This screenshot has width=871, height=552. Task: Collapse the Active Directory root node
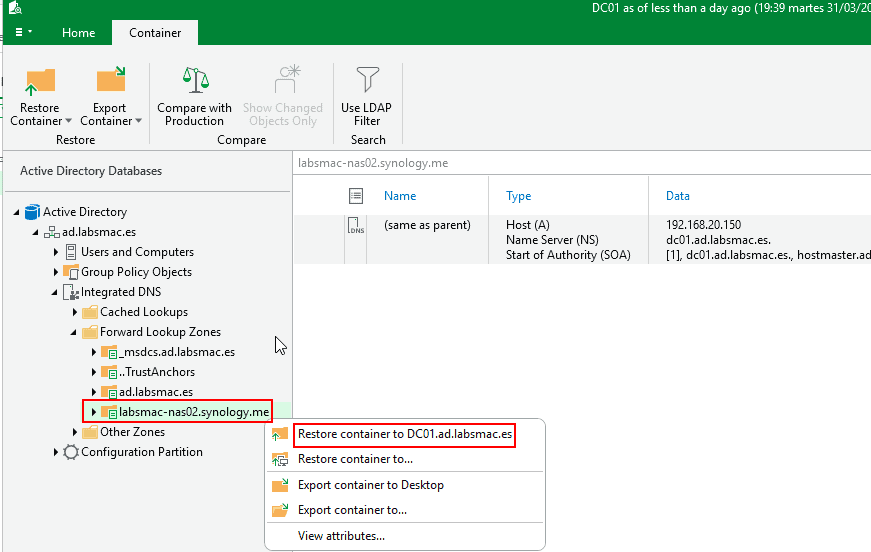click(16, 212)
